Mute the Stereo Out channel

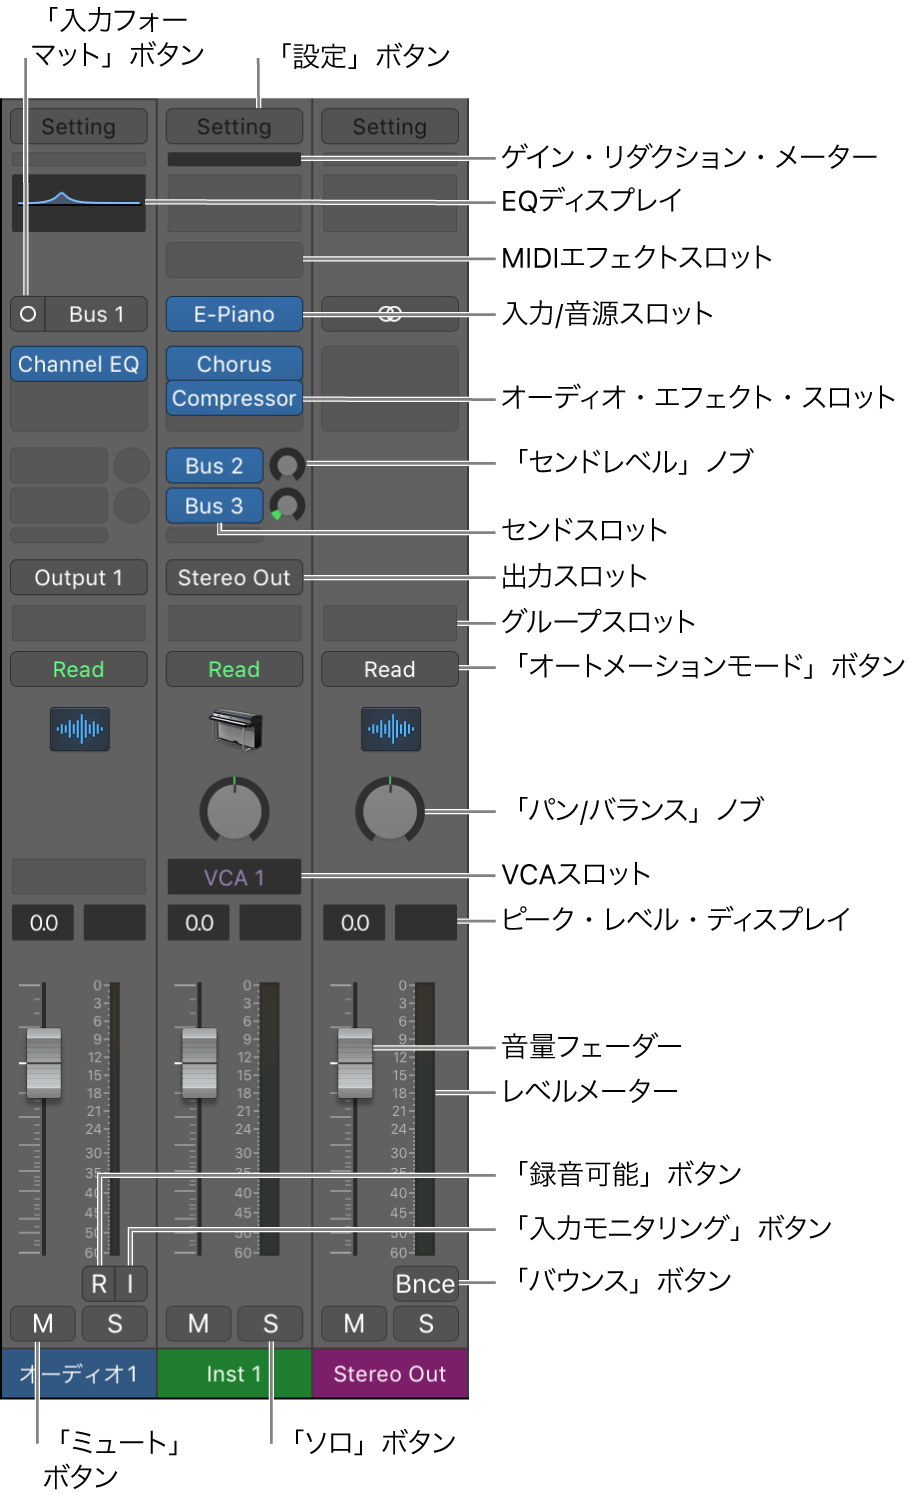click(x=354, y=1324)
